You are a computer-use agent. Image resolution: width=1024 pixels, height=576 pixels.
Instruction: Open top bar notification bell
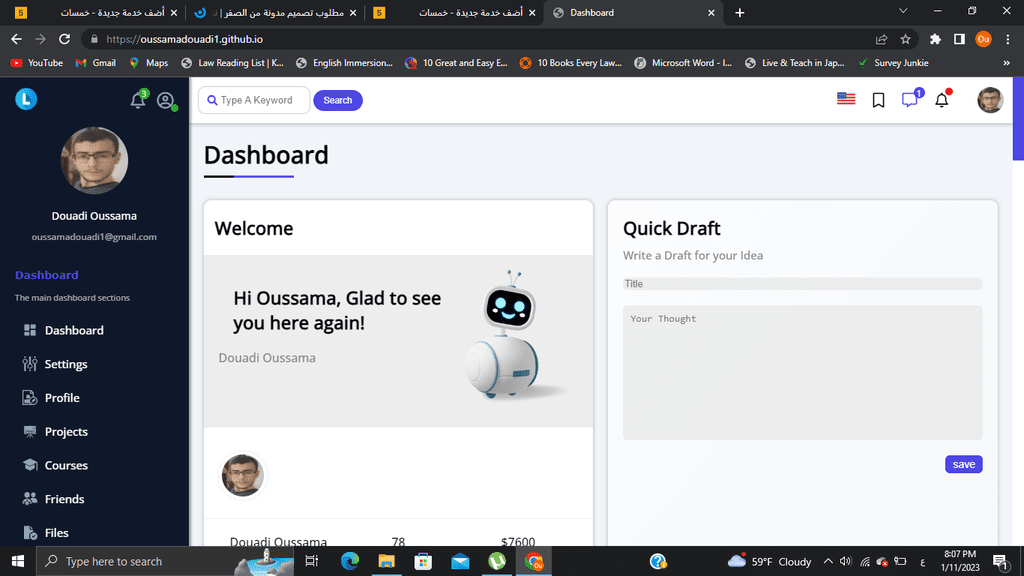942,99
